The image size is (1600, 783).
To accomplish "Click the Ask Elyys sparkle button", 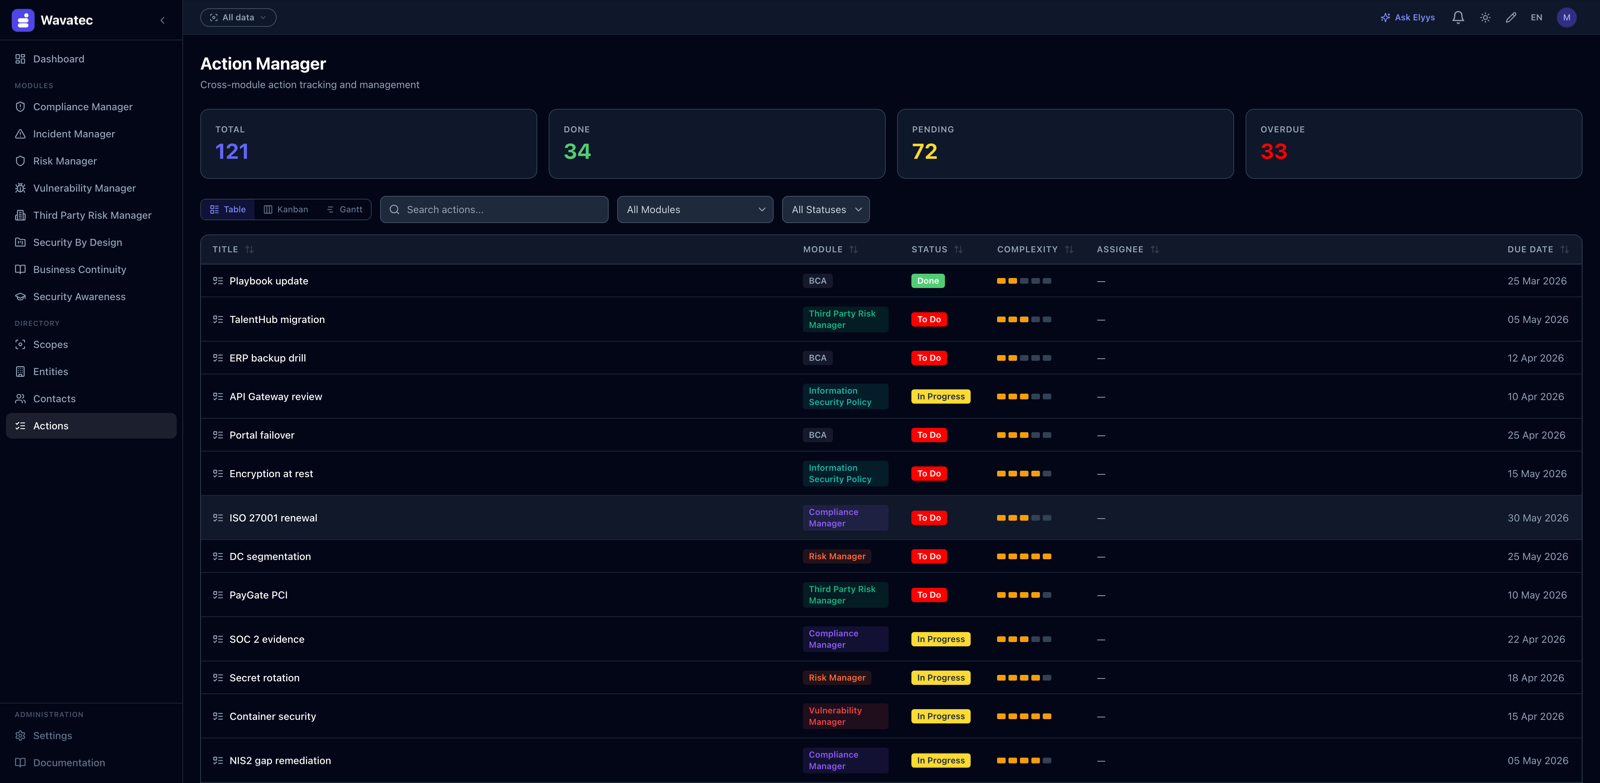I will (x=1408, y=17).
